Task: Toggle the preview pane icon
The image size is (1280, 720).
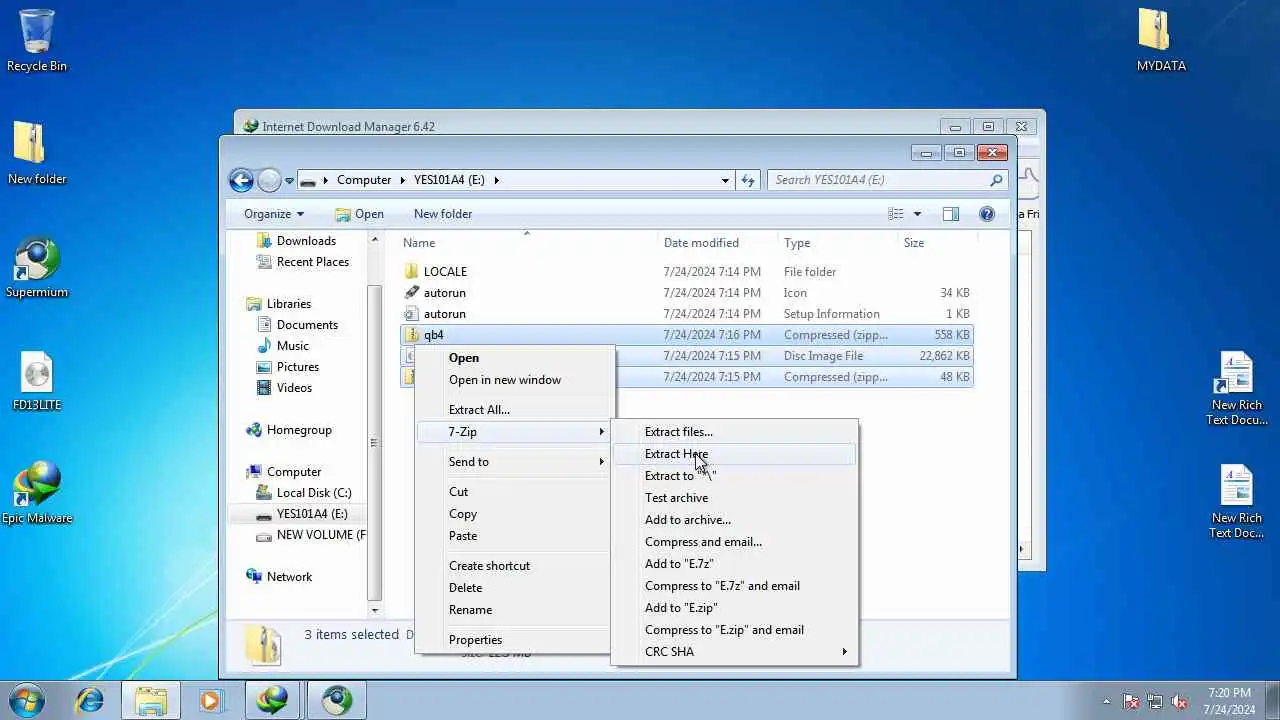Action: click(x=951, y=214)
